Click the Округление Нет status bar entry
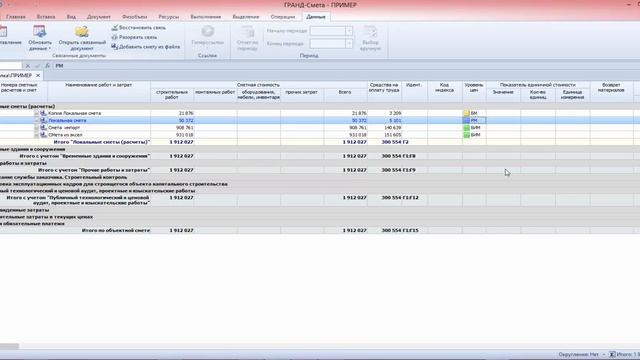Image resolution: width=640 pixels, height=360 pixels. coord(578,355)
